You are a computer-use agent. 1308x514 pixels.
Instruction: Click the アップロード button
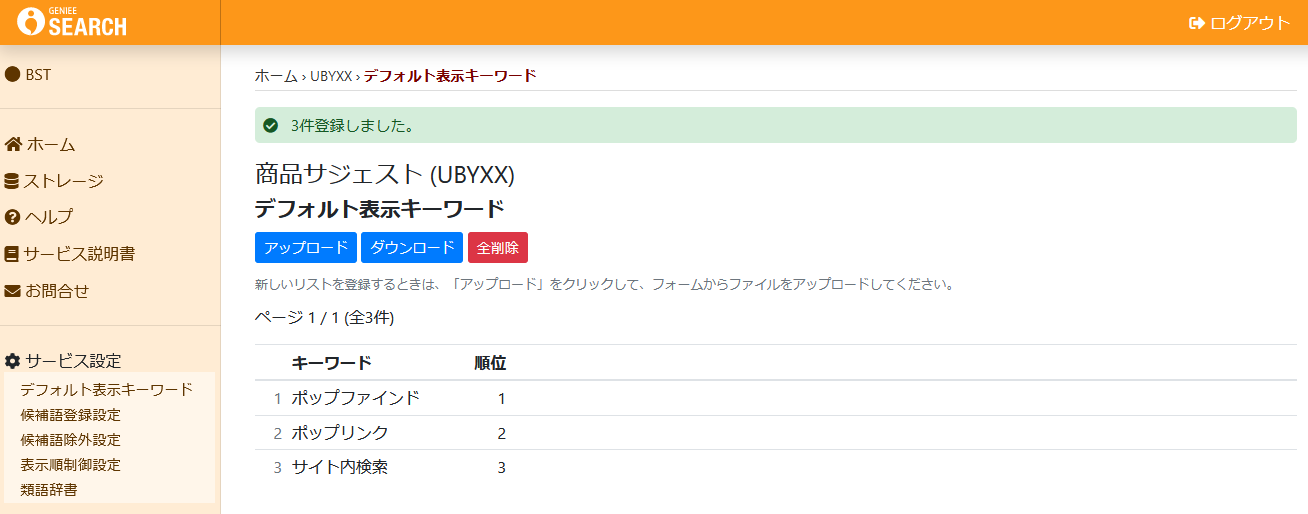(x=306, y=248)
